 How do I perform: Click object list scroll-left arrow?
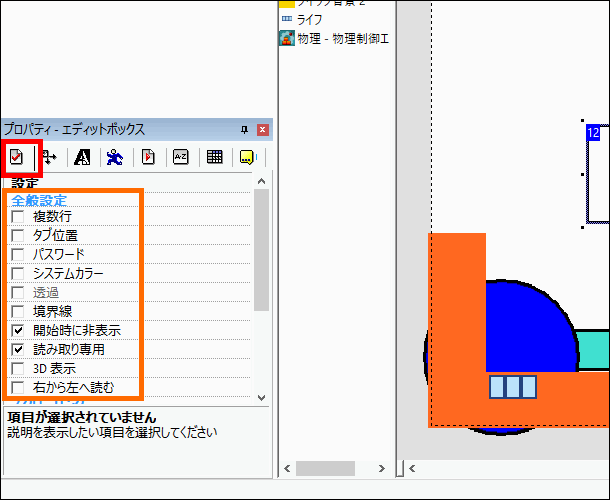(x=287, y=468)
